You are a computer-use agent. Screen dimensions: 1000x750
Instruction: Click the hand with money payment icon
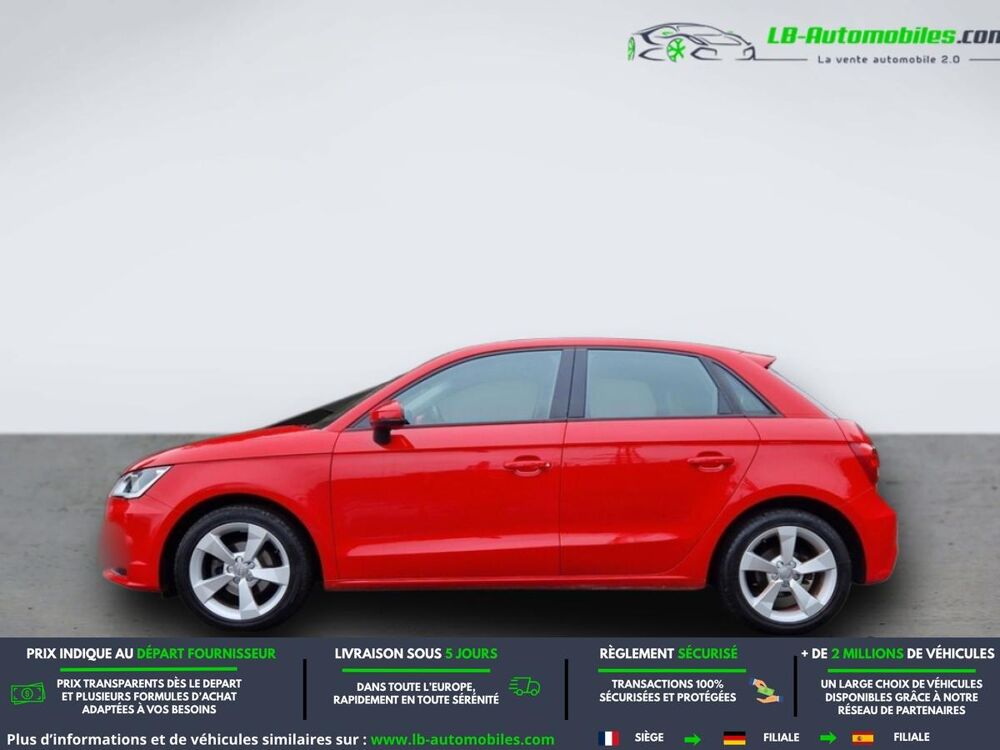click(765, 691)
